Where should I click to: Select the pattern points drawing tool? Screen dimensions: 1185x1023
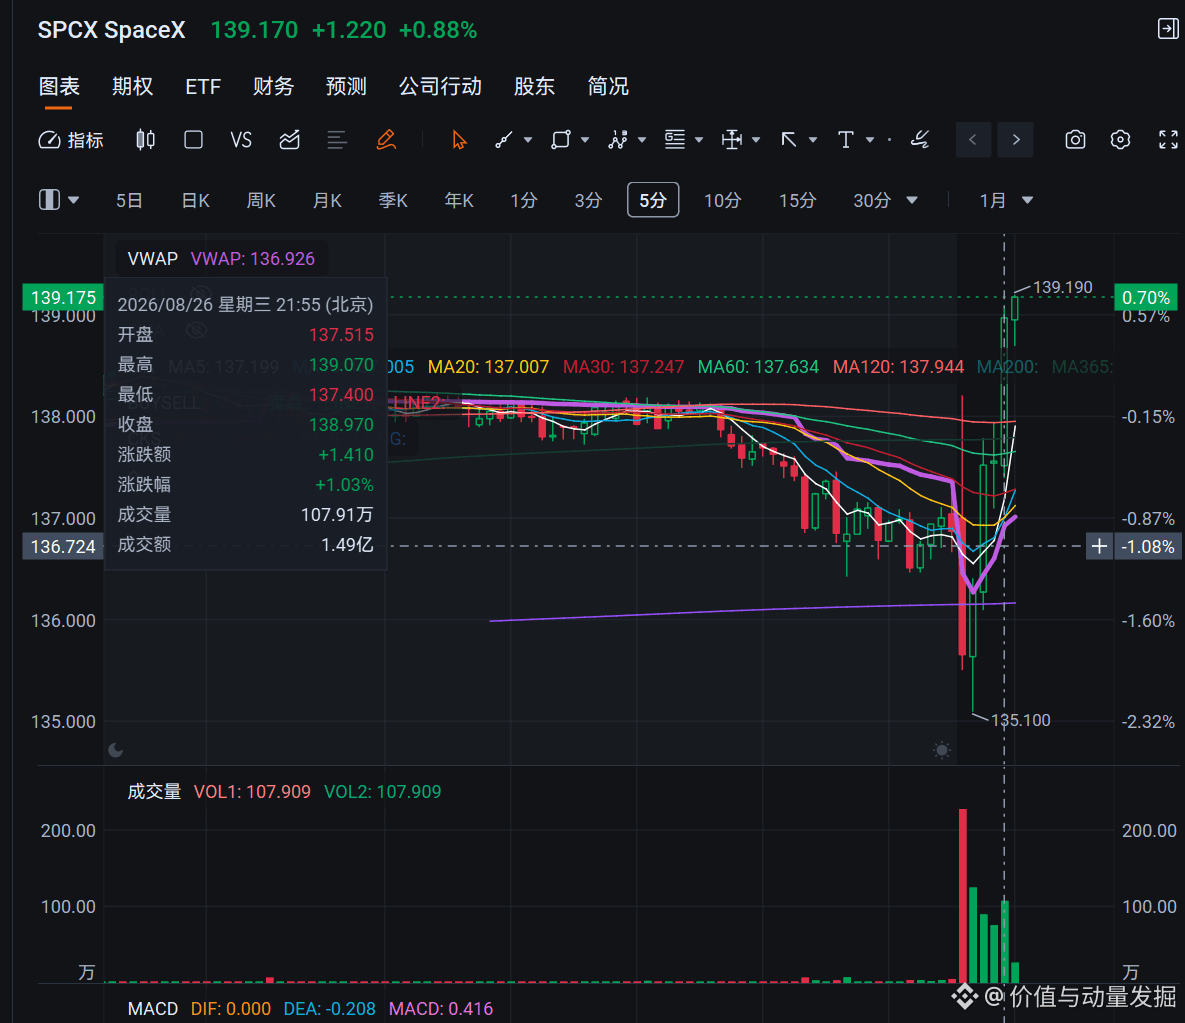[618, 140]
